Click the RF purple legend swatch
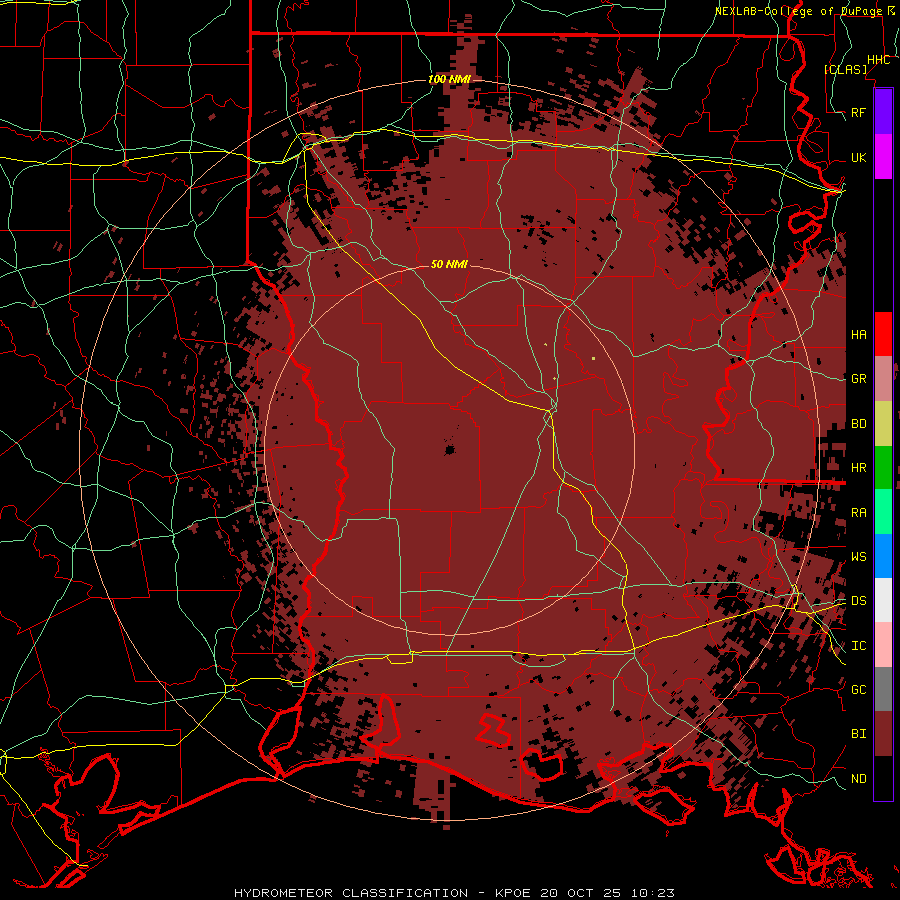 (x=883, y=112)
